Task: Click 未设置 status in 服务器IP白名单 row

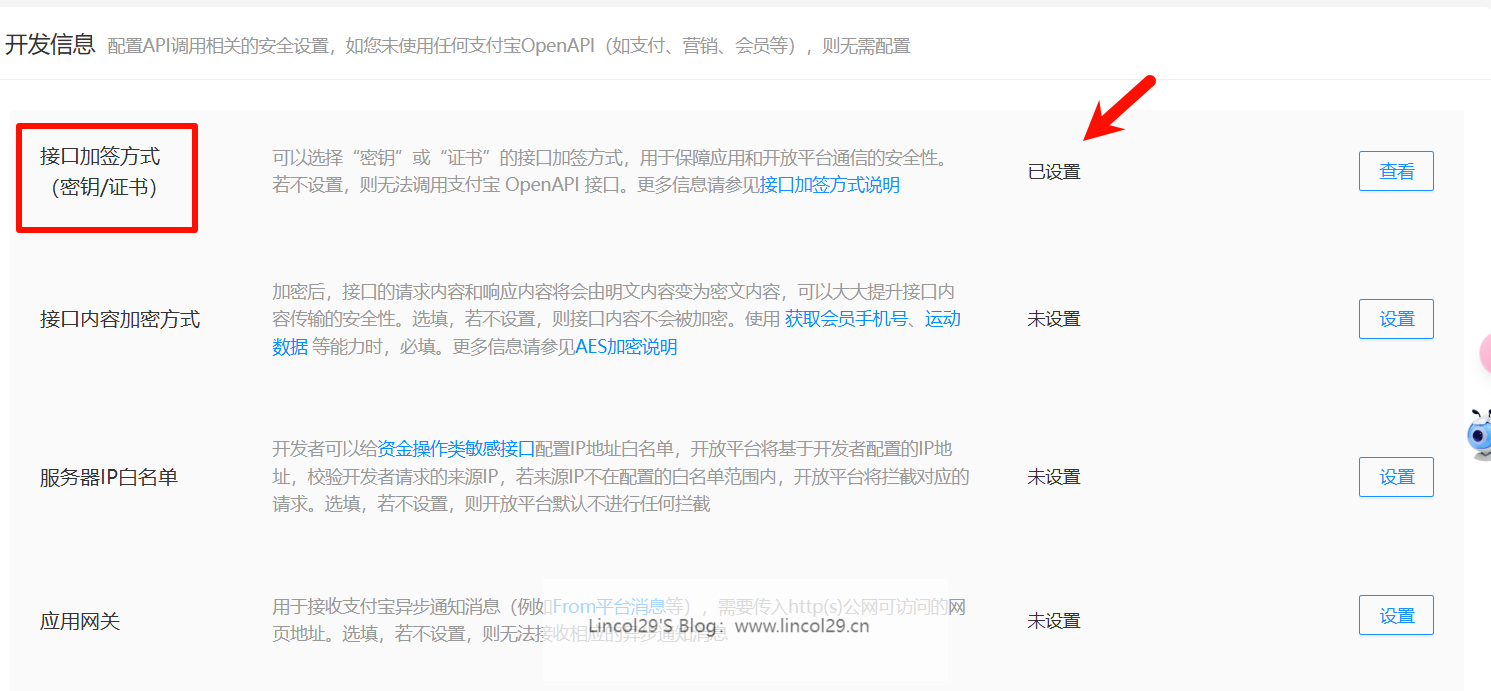Action: pyautogui.click(x=1054, y=478)
